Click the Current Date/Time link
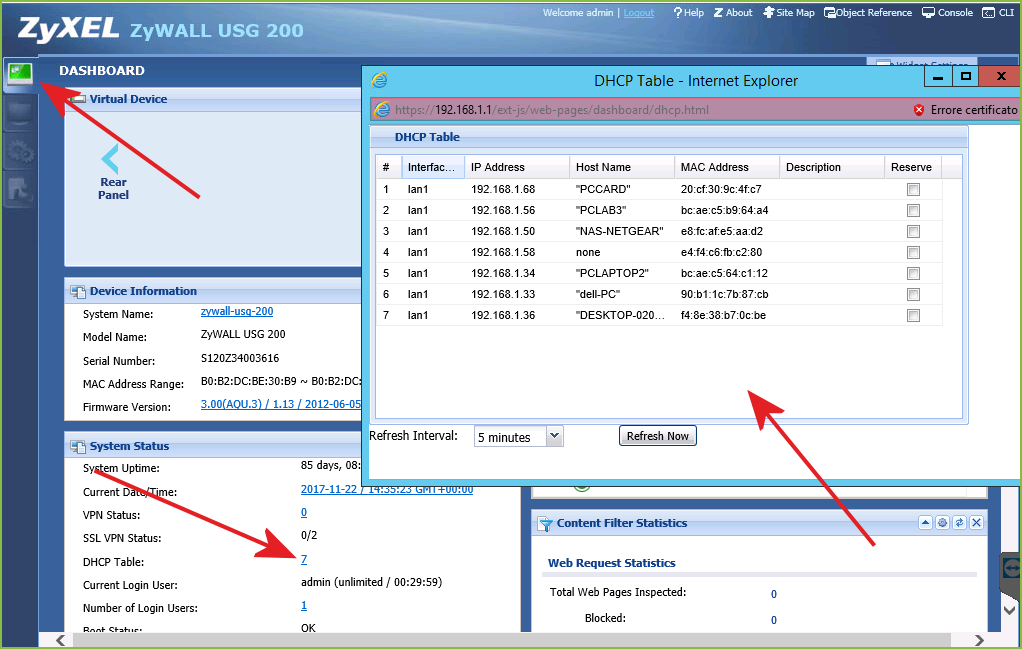 387,489
